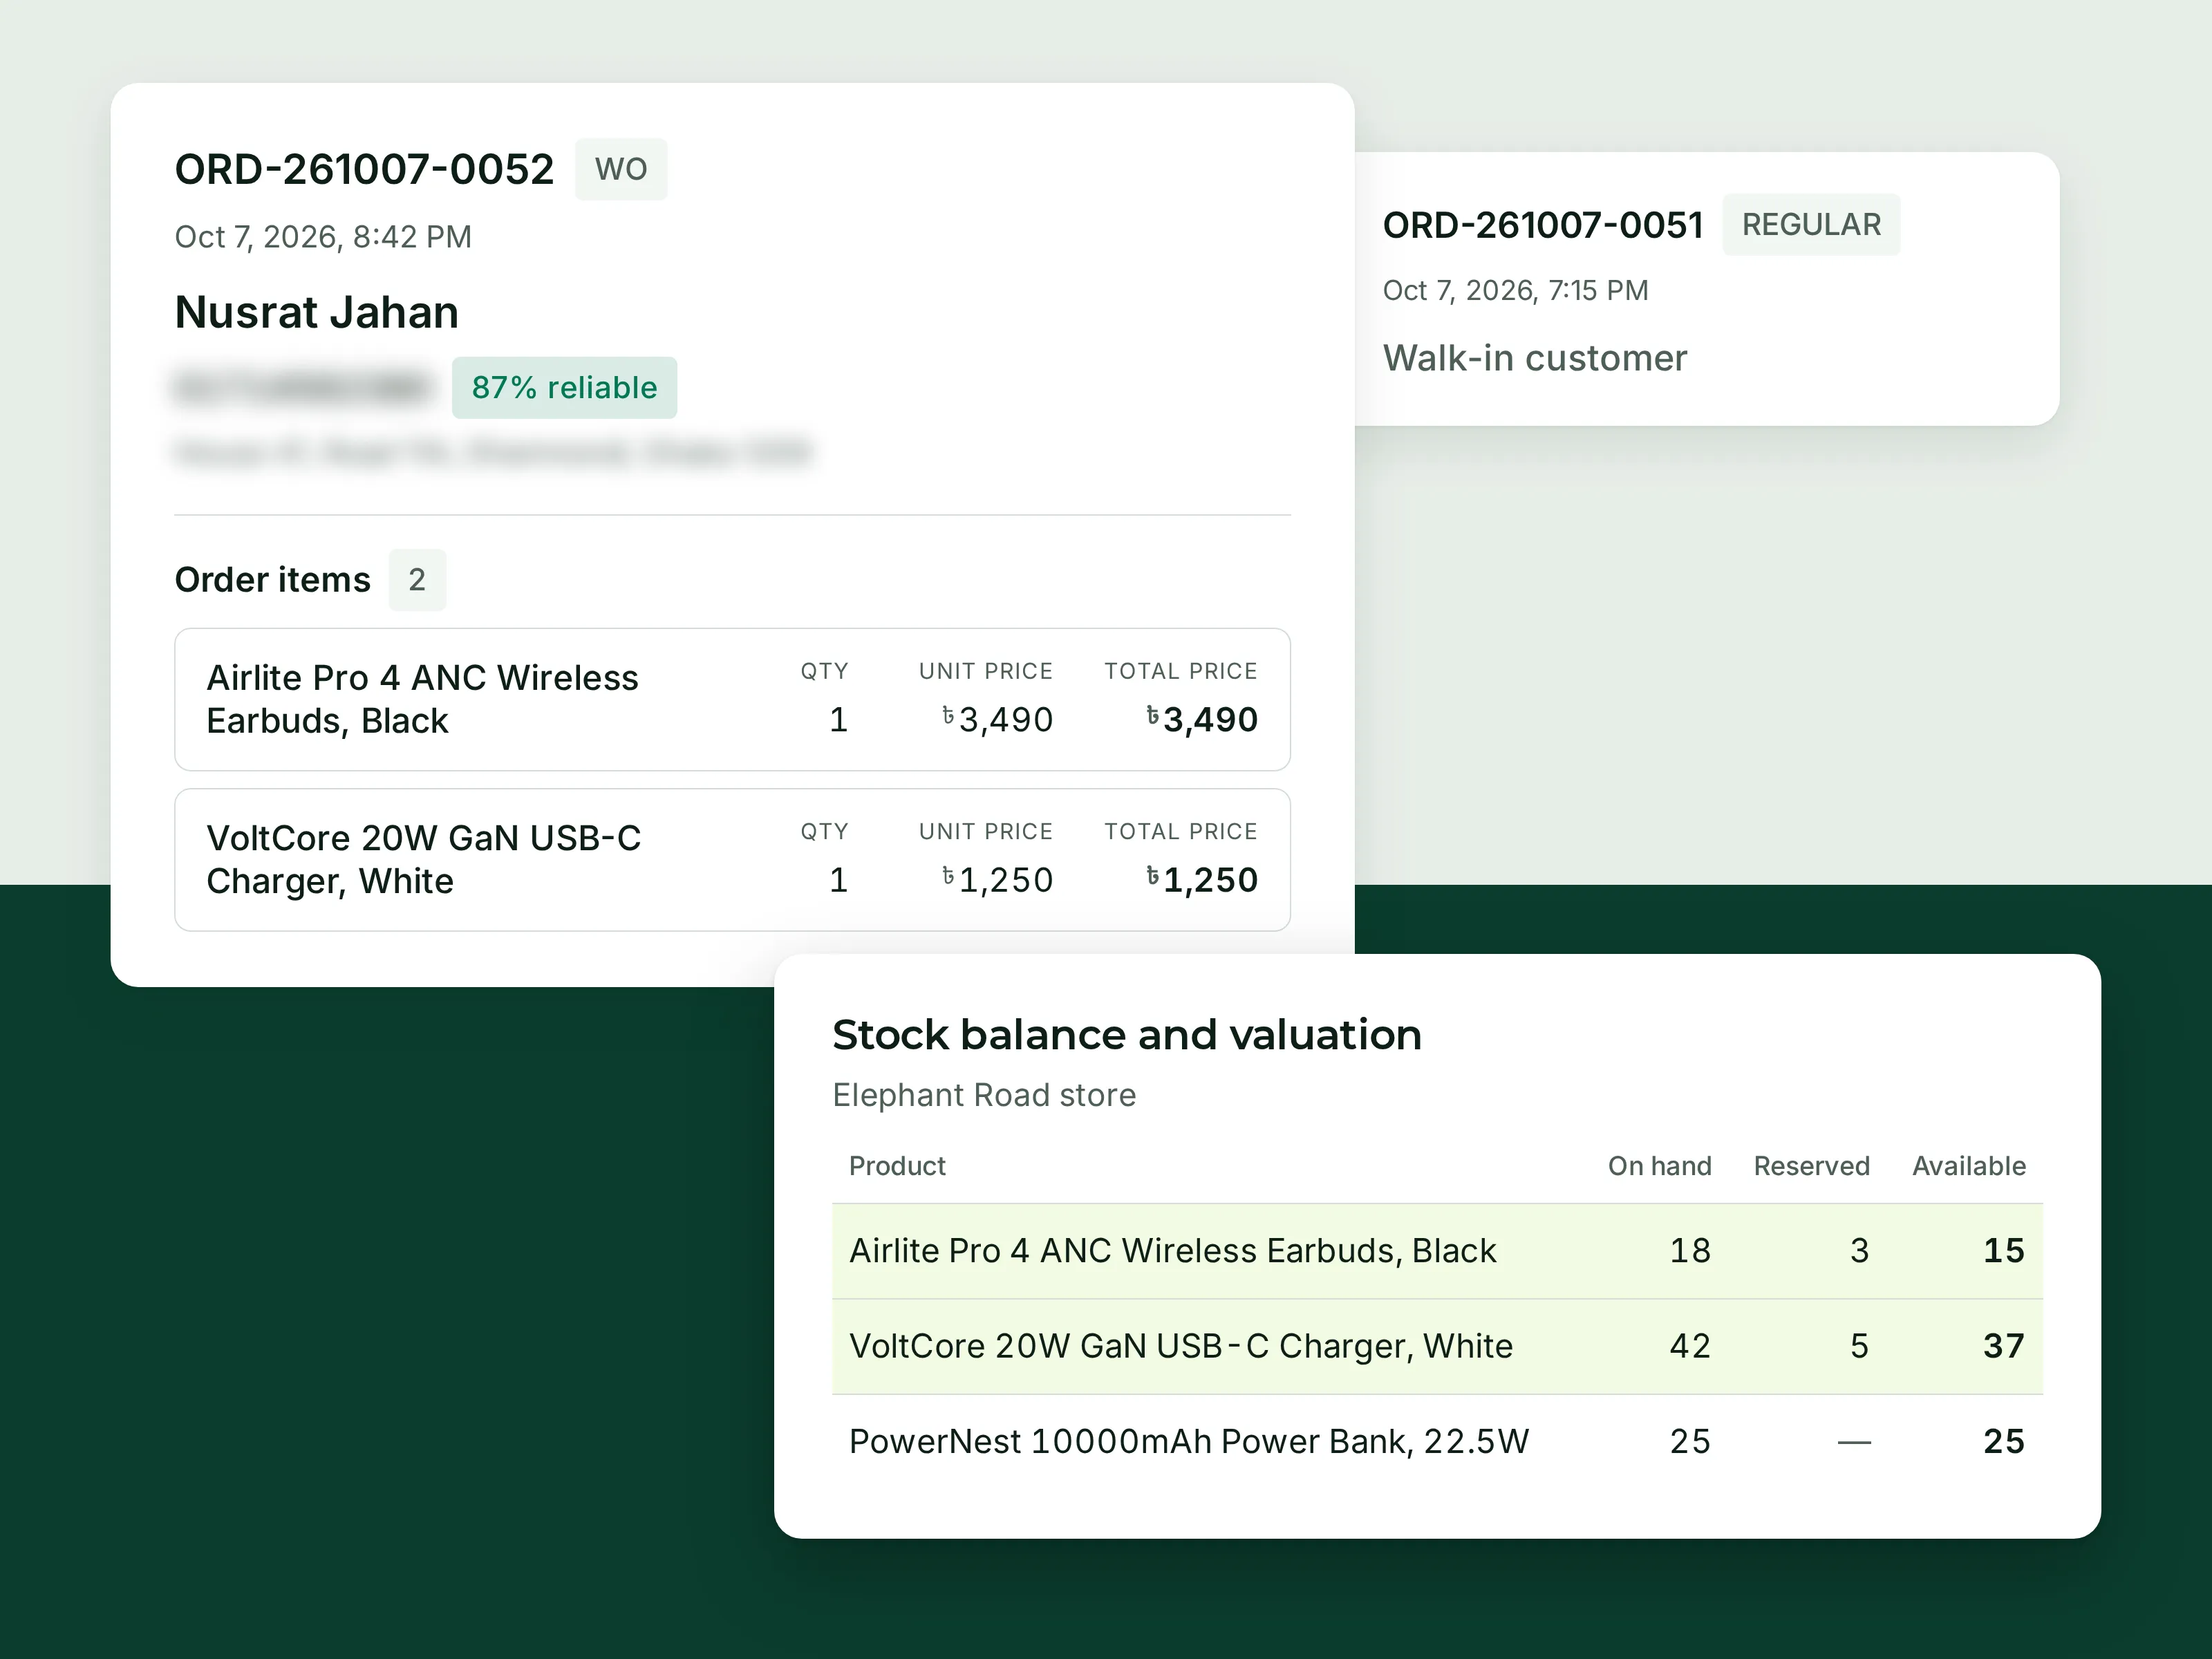Click the Order items heading
This screenshot has width=2212, height=1659.
pos(272,580)
